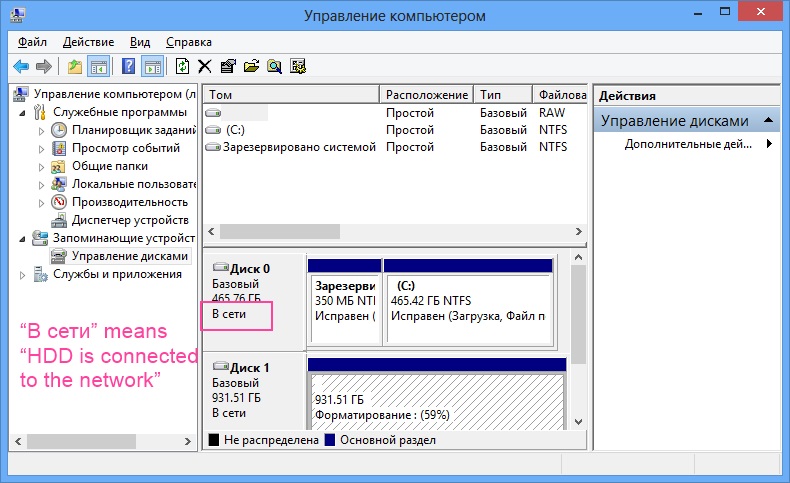Click the magnifier search toolbar icon
Viewport: 790px width, 483px height.
point(275,66)
